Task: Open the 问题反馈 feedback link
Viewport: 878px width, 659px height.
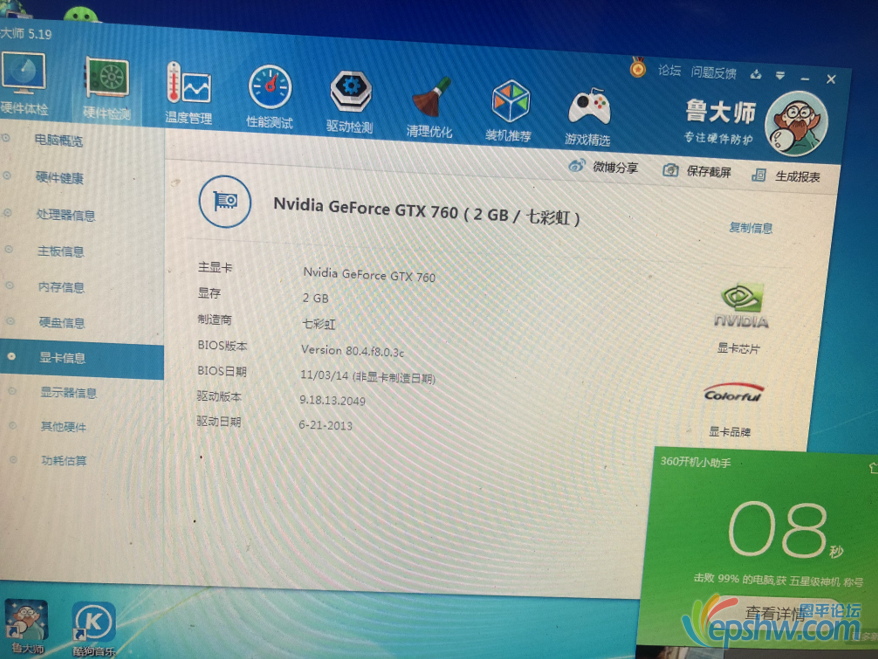Action: pos(713,73)
